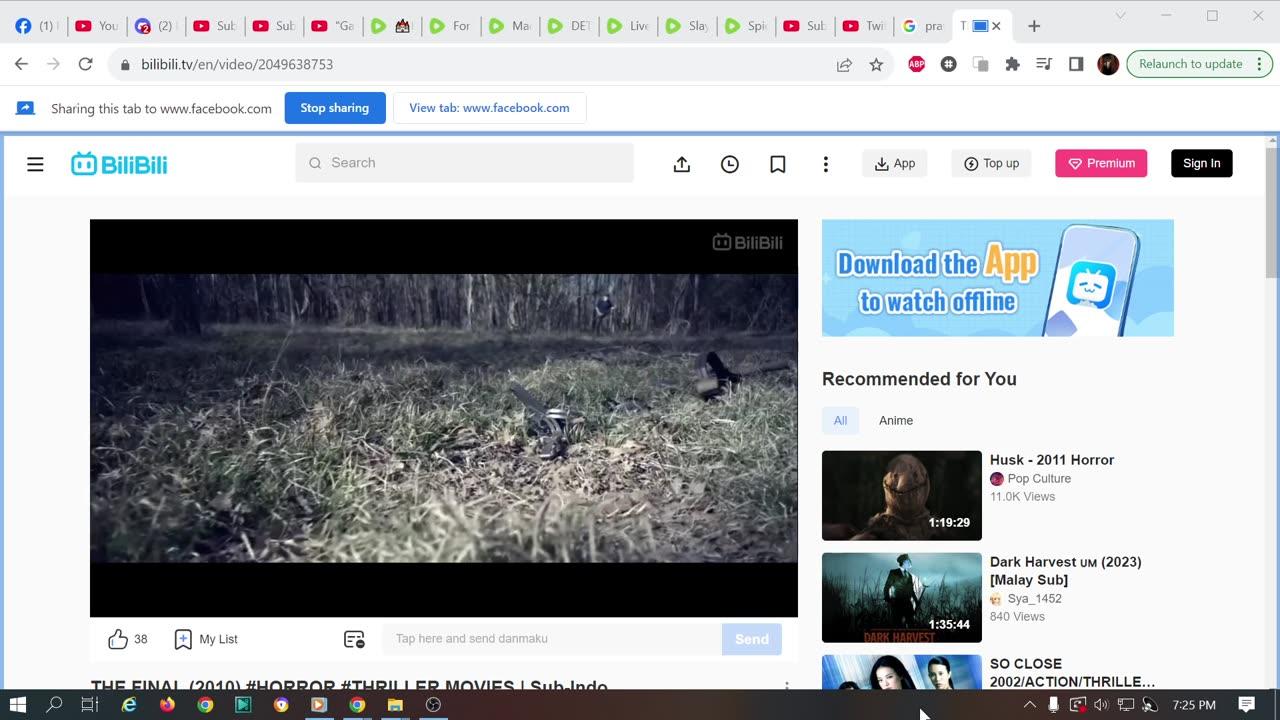Toggle the Chrome side panel
The width and height of the screenshot is (1280, 720).
point(1076,64)
